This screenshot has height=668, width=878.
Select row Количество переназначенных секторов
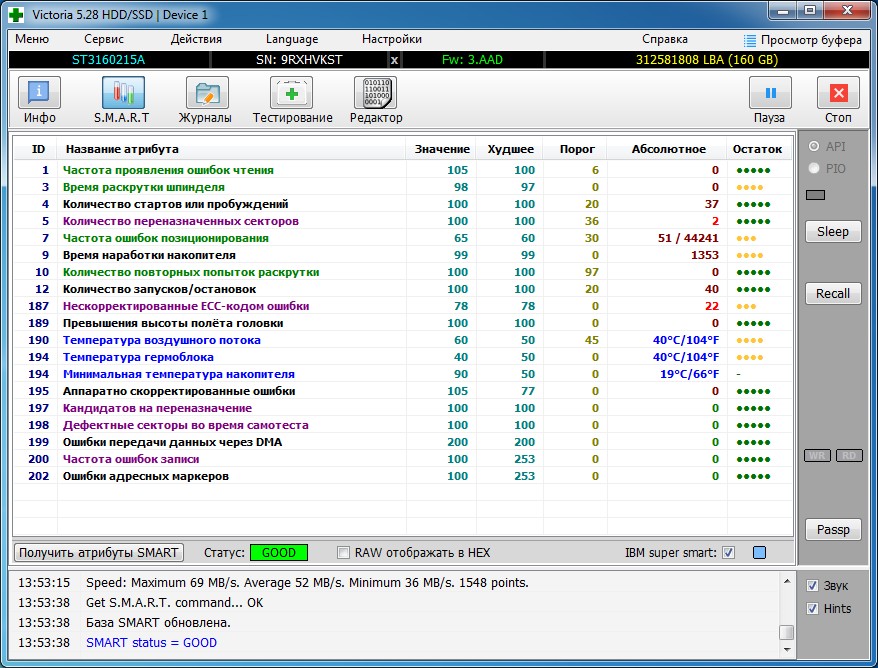tap(403, 221)
